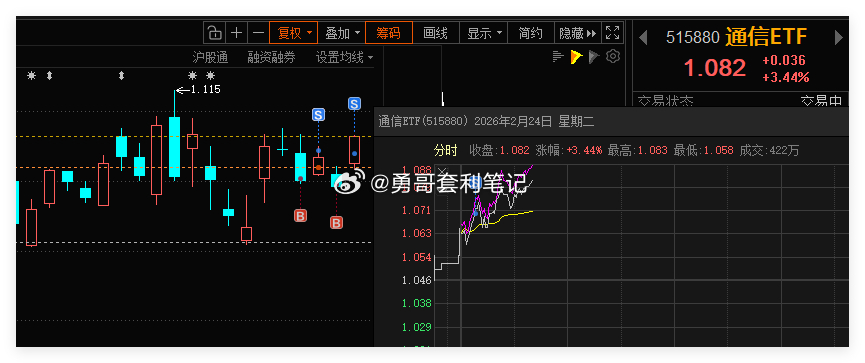This screenshot has width=865, height=363.
Task: Click the +3.44% value beside the price
Action: pos(786,77)
